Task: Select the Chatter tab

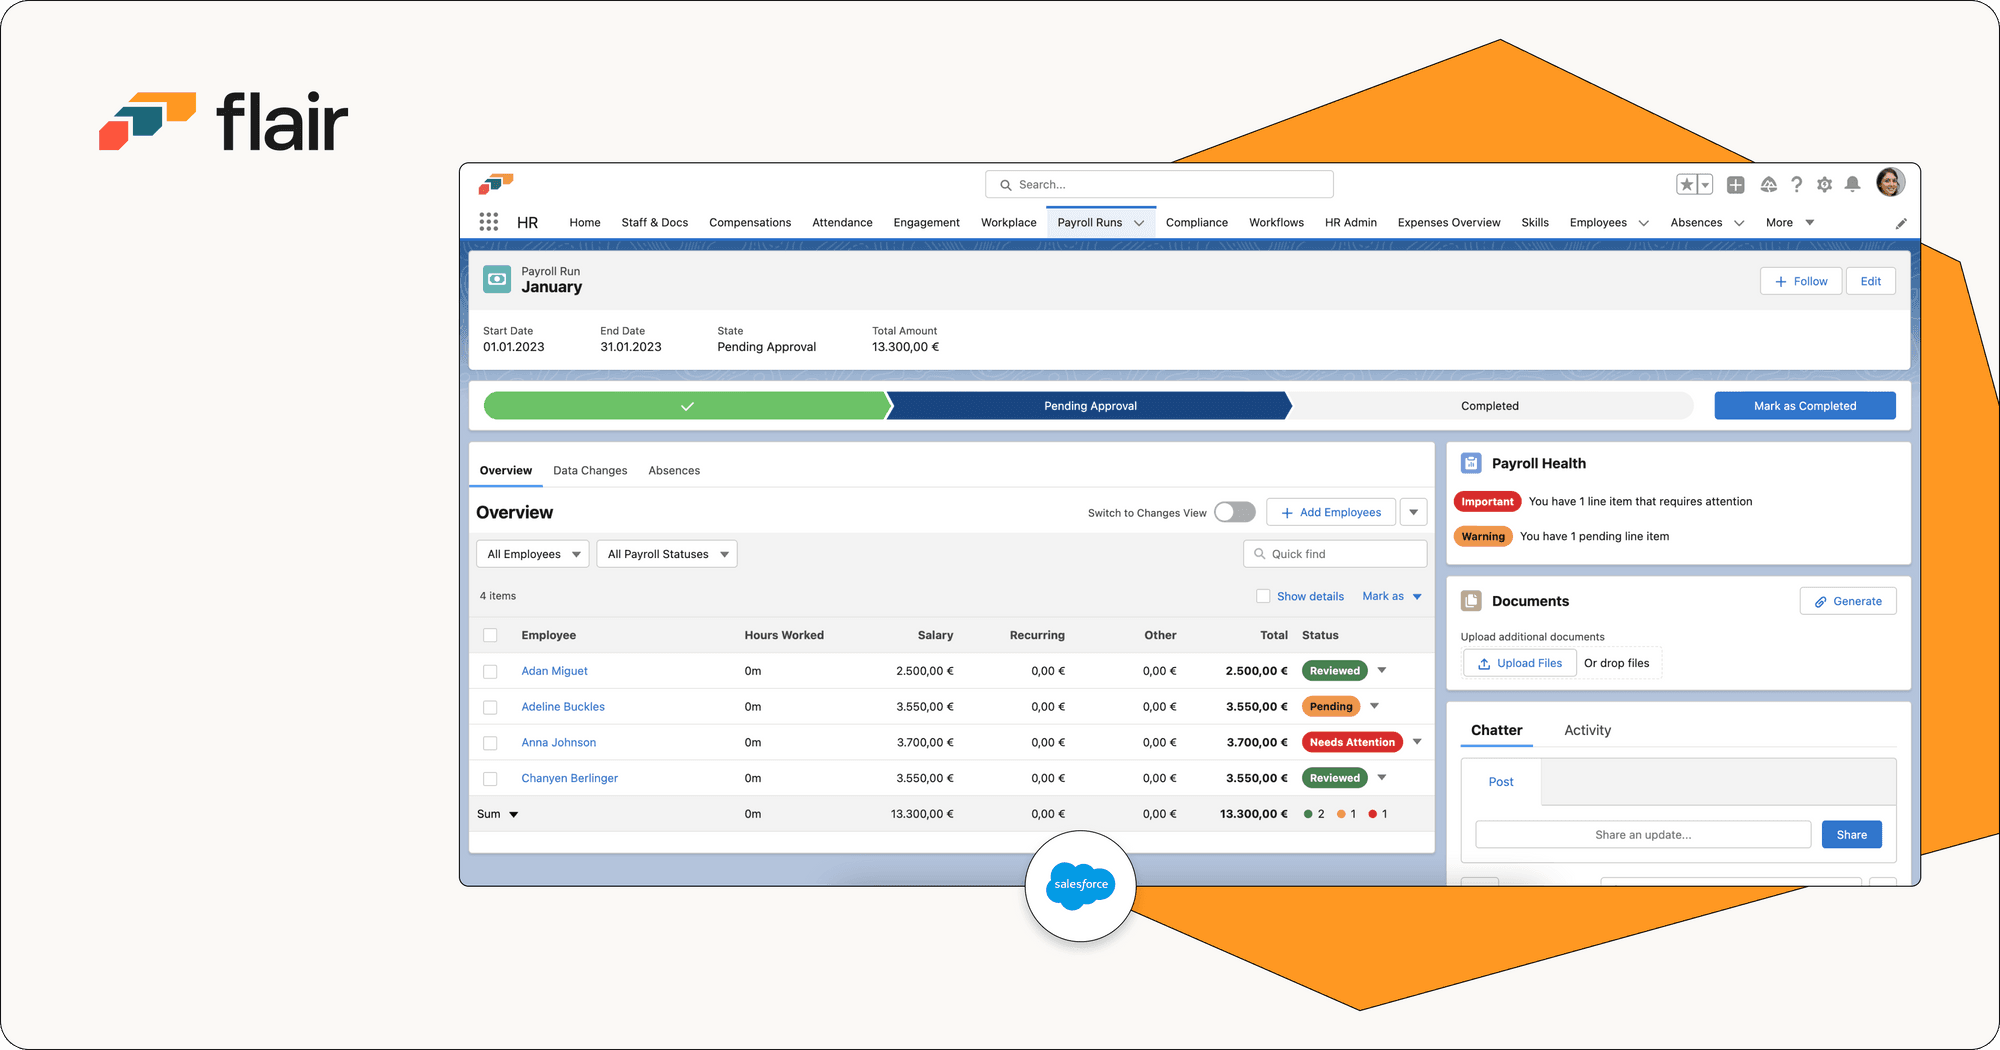Action: (1496, 730)
